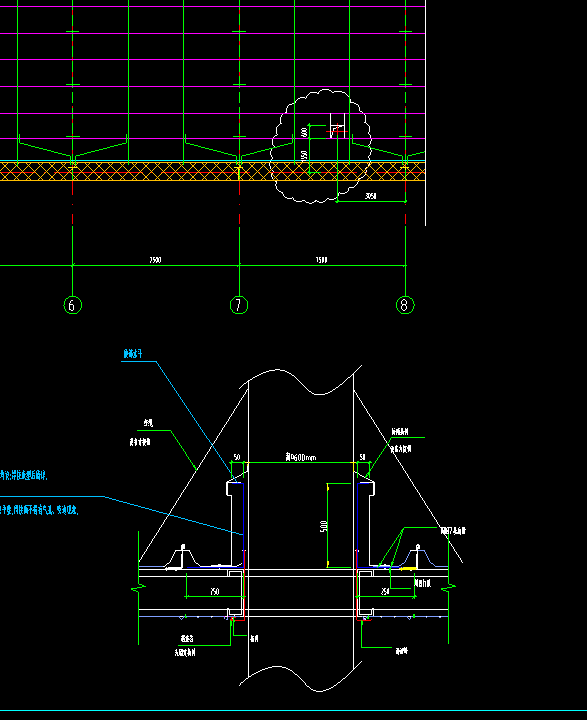Click the red crosshair opening marker in cloud
This screenshot has width=587, height=720.
[337, 131]
